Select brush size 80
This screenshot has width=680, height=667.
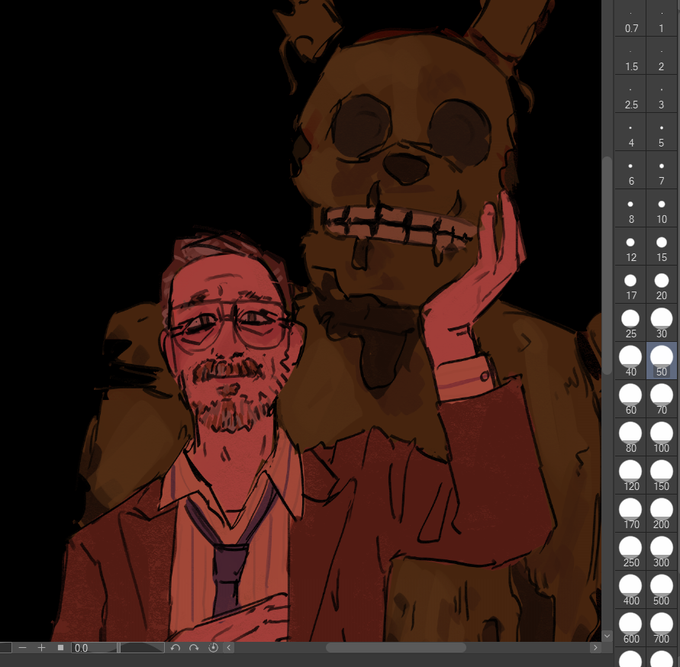(x=631, y=438)
